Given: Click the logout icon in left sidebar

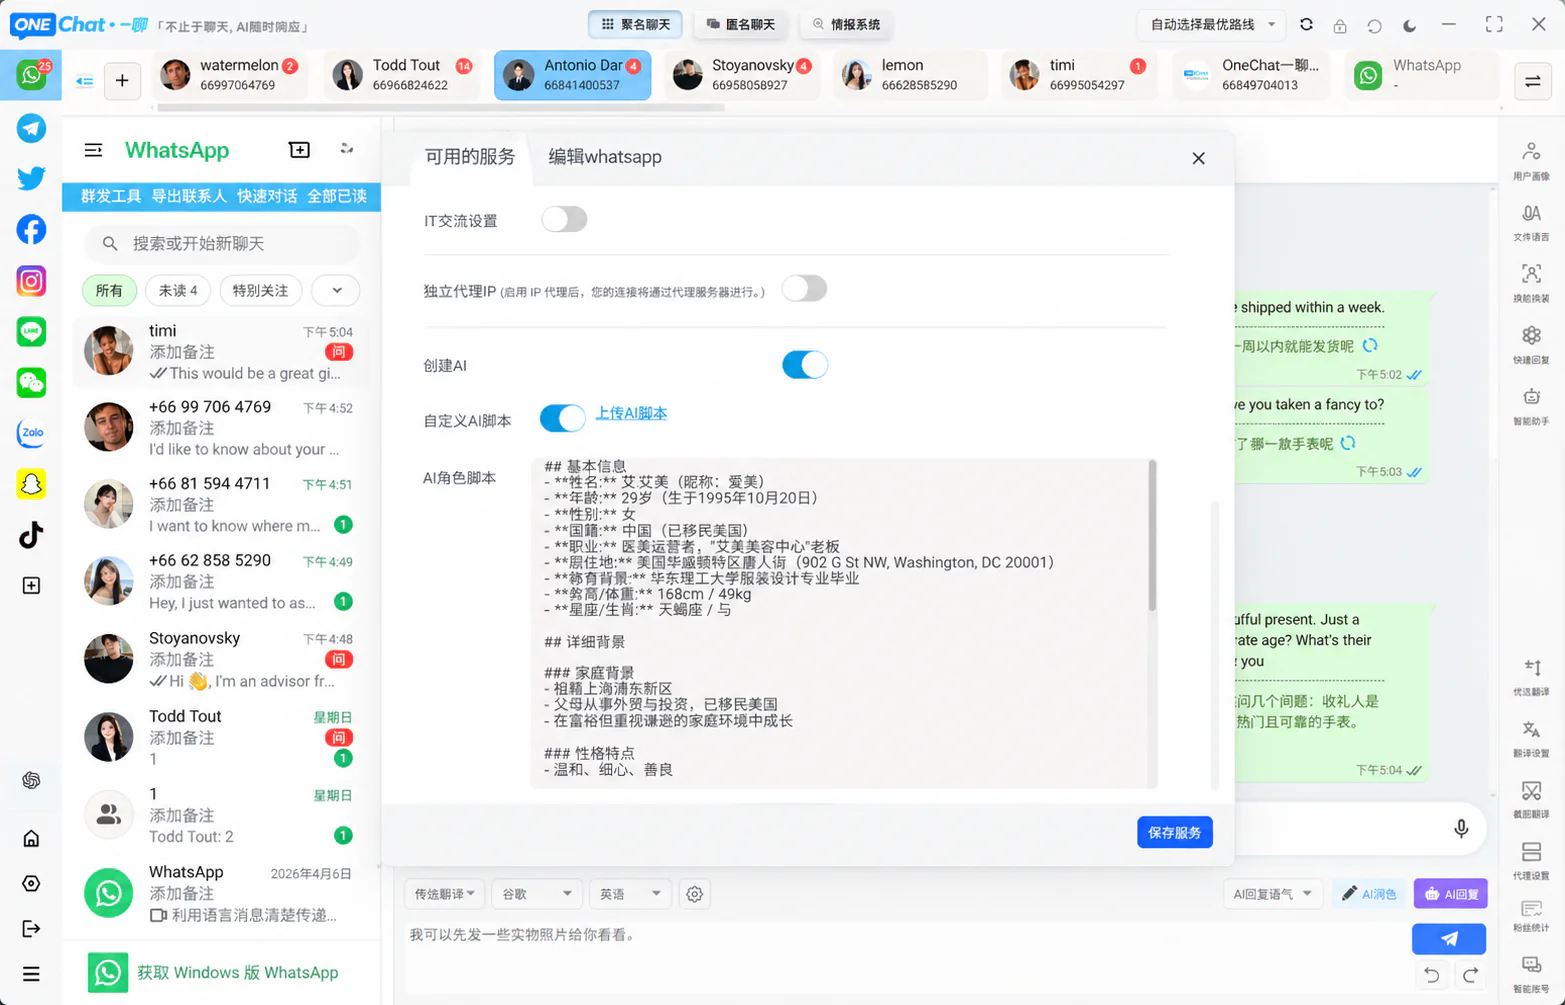Looking at the screenshot, I should point(31,929).
